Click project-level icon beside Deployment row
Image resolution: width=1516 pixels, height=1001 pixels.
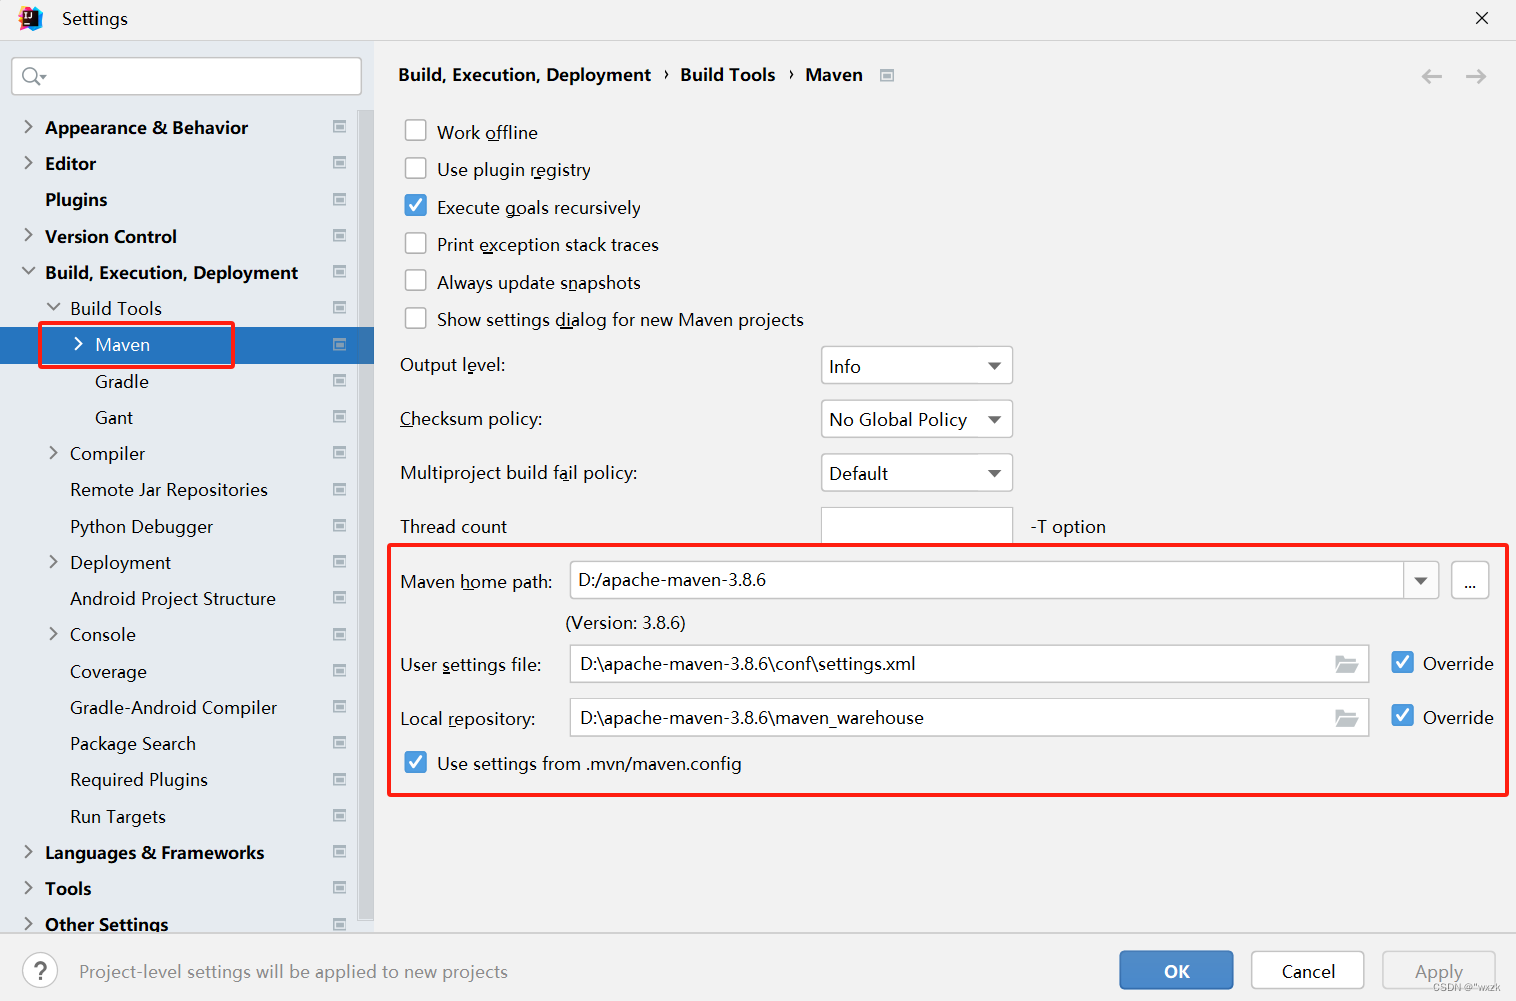(x=340, y=562)
